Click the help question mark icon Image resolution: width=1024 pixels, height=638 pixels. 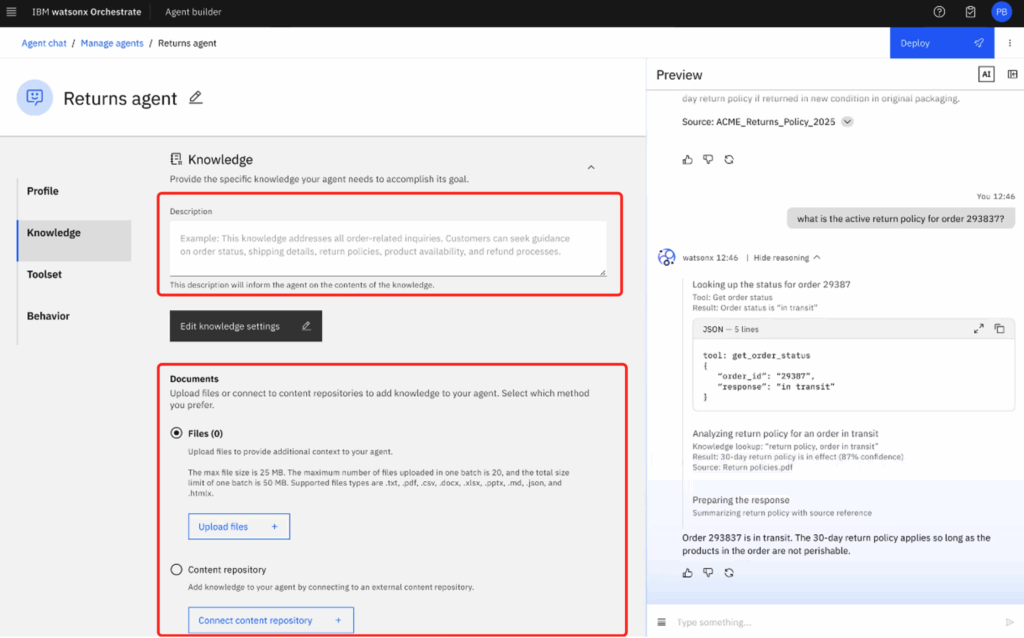(939, 12)
